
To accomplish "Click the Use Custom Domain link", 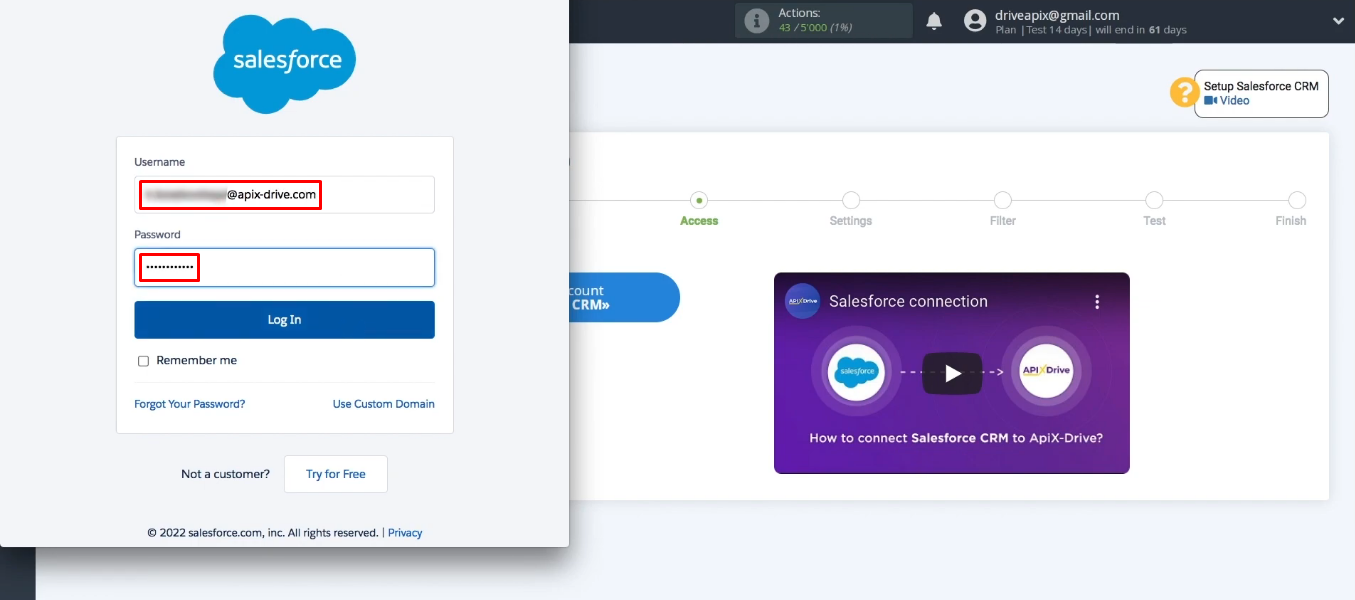I will coord(383,403).
